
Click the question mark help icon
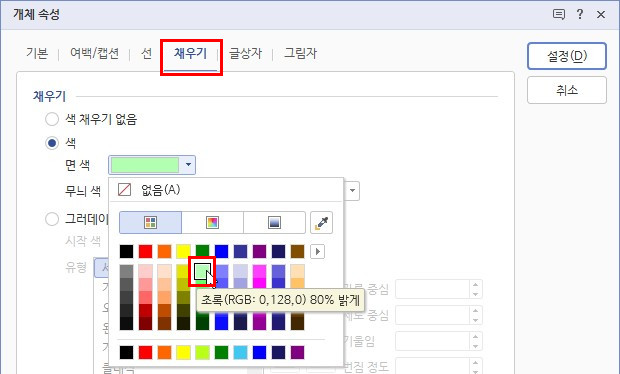580,15
